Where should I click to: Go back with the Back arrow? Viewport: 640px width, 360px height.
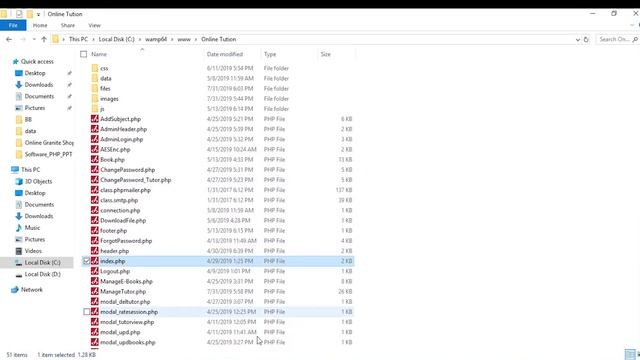9,39
